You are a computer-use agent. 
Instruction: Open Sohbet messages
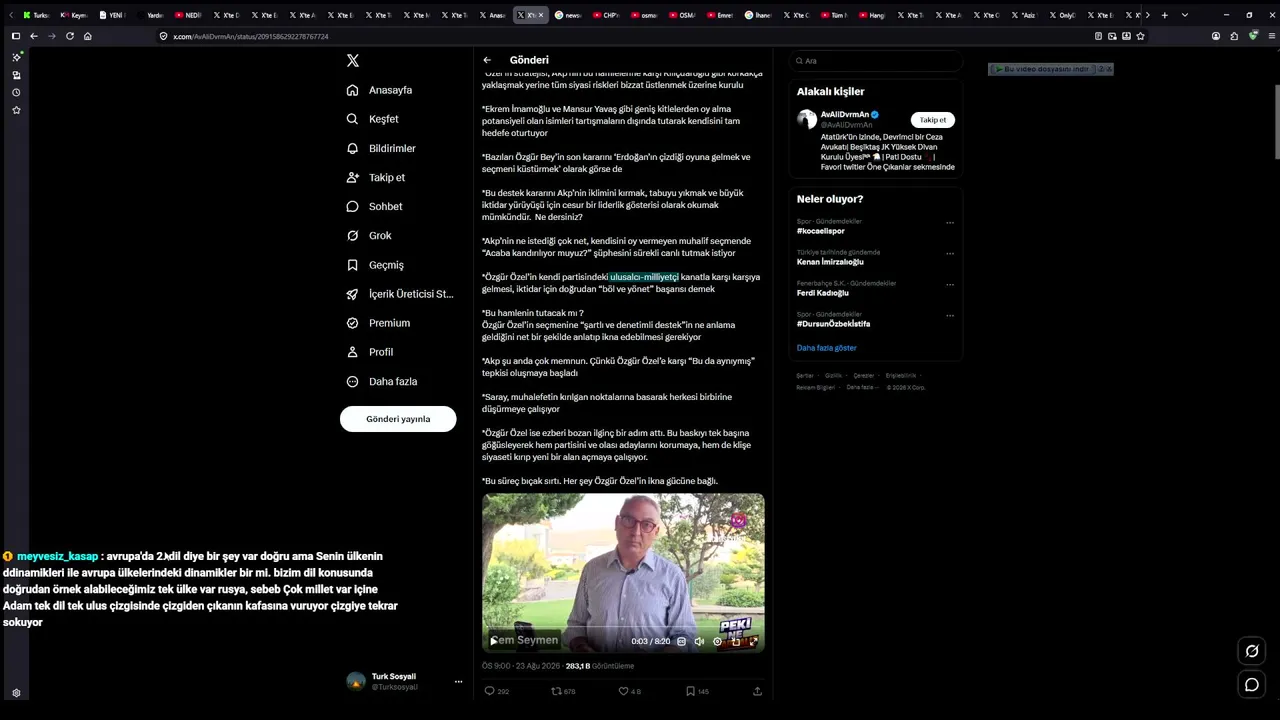pos(375,206)
